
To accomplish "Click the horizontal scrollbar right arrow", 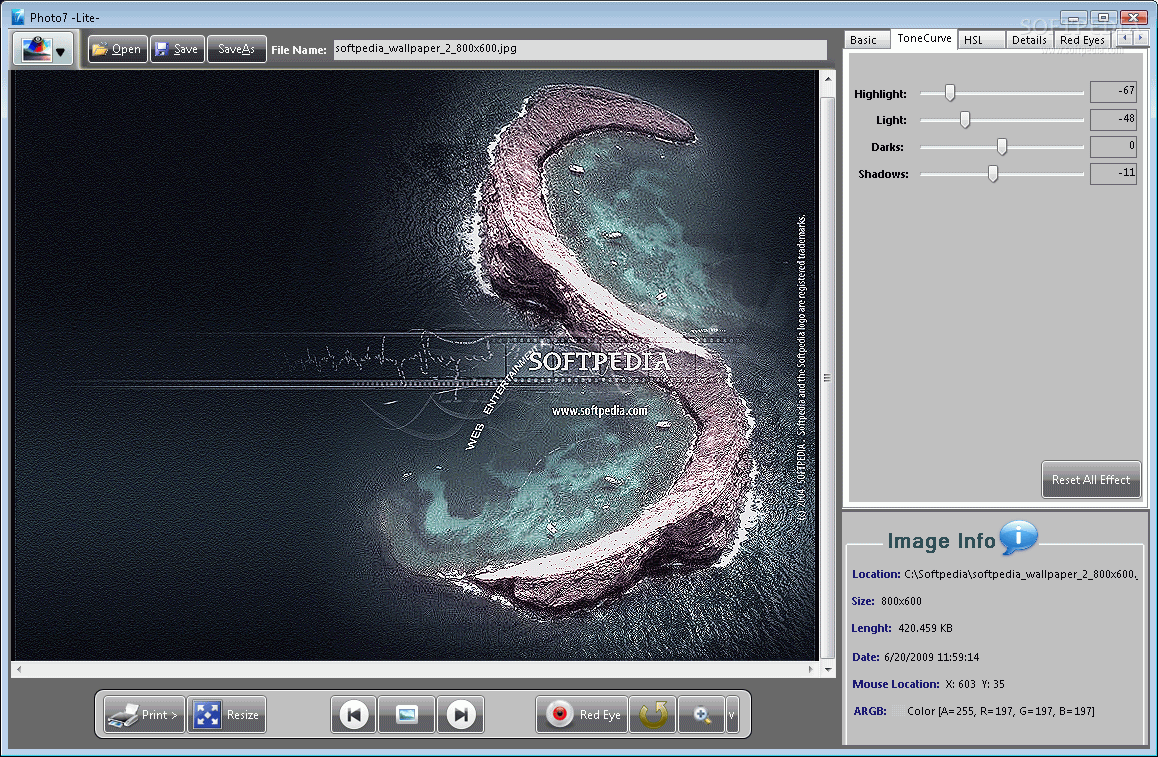I will tap(811, 669).
